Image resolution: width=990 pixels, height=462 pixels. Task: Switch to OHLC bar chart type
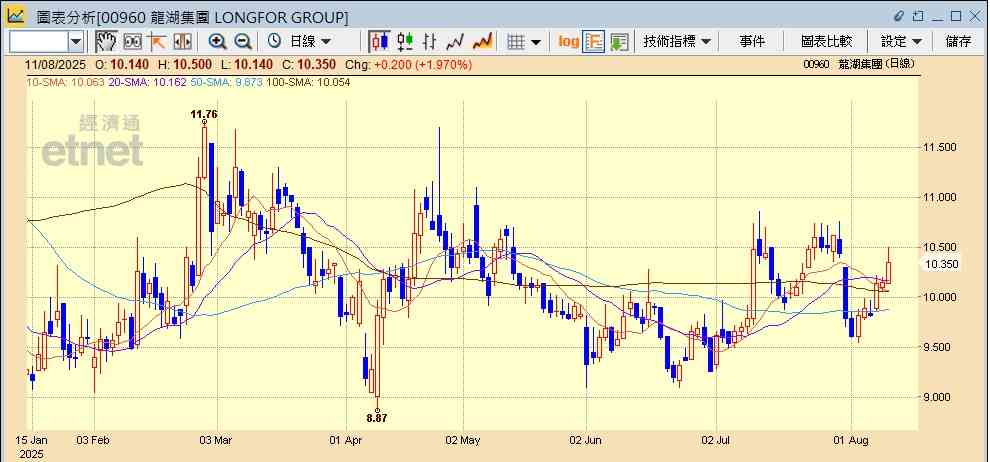[429, 42]
